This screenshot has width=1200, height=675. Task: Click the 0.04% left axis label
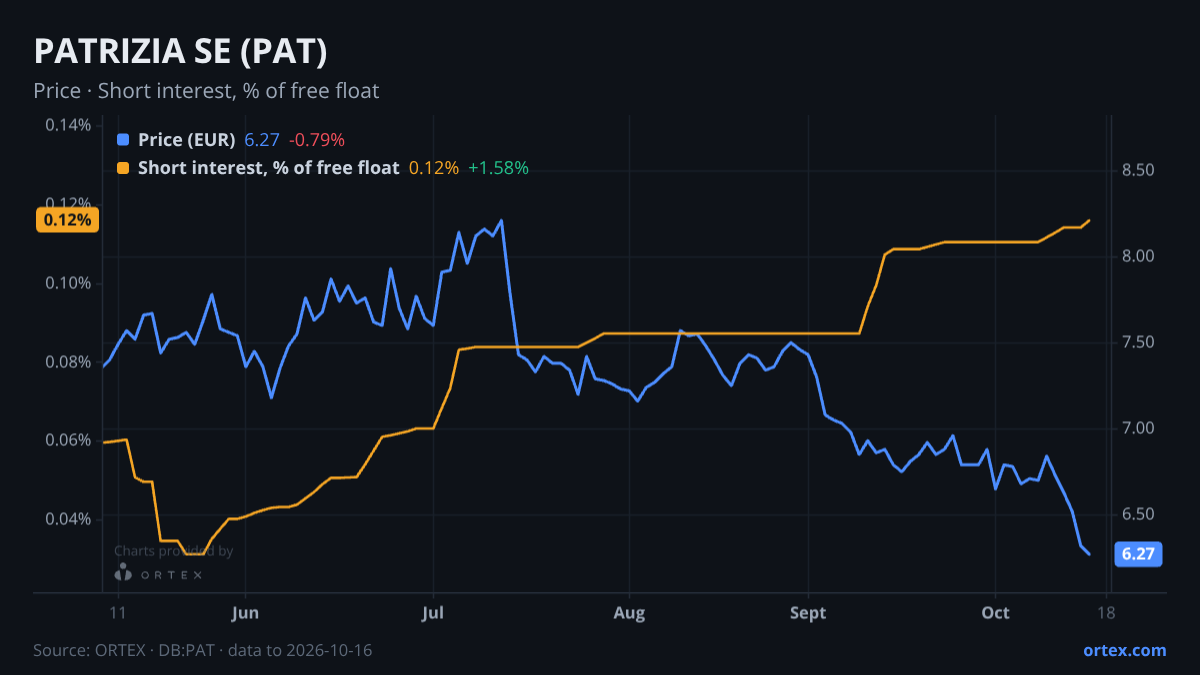(68, 518)
